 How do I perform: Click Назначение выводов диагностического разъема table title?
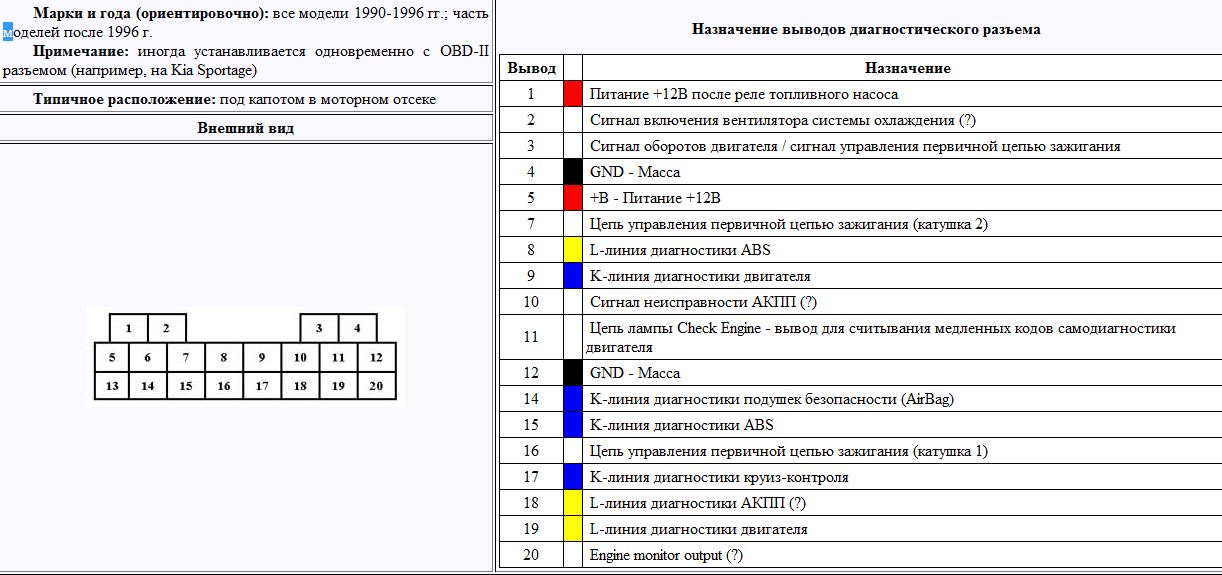866,29
